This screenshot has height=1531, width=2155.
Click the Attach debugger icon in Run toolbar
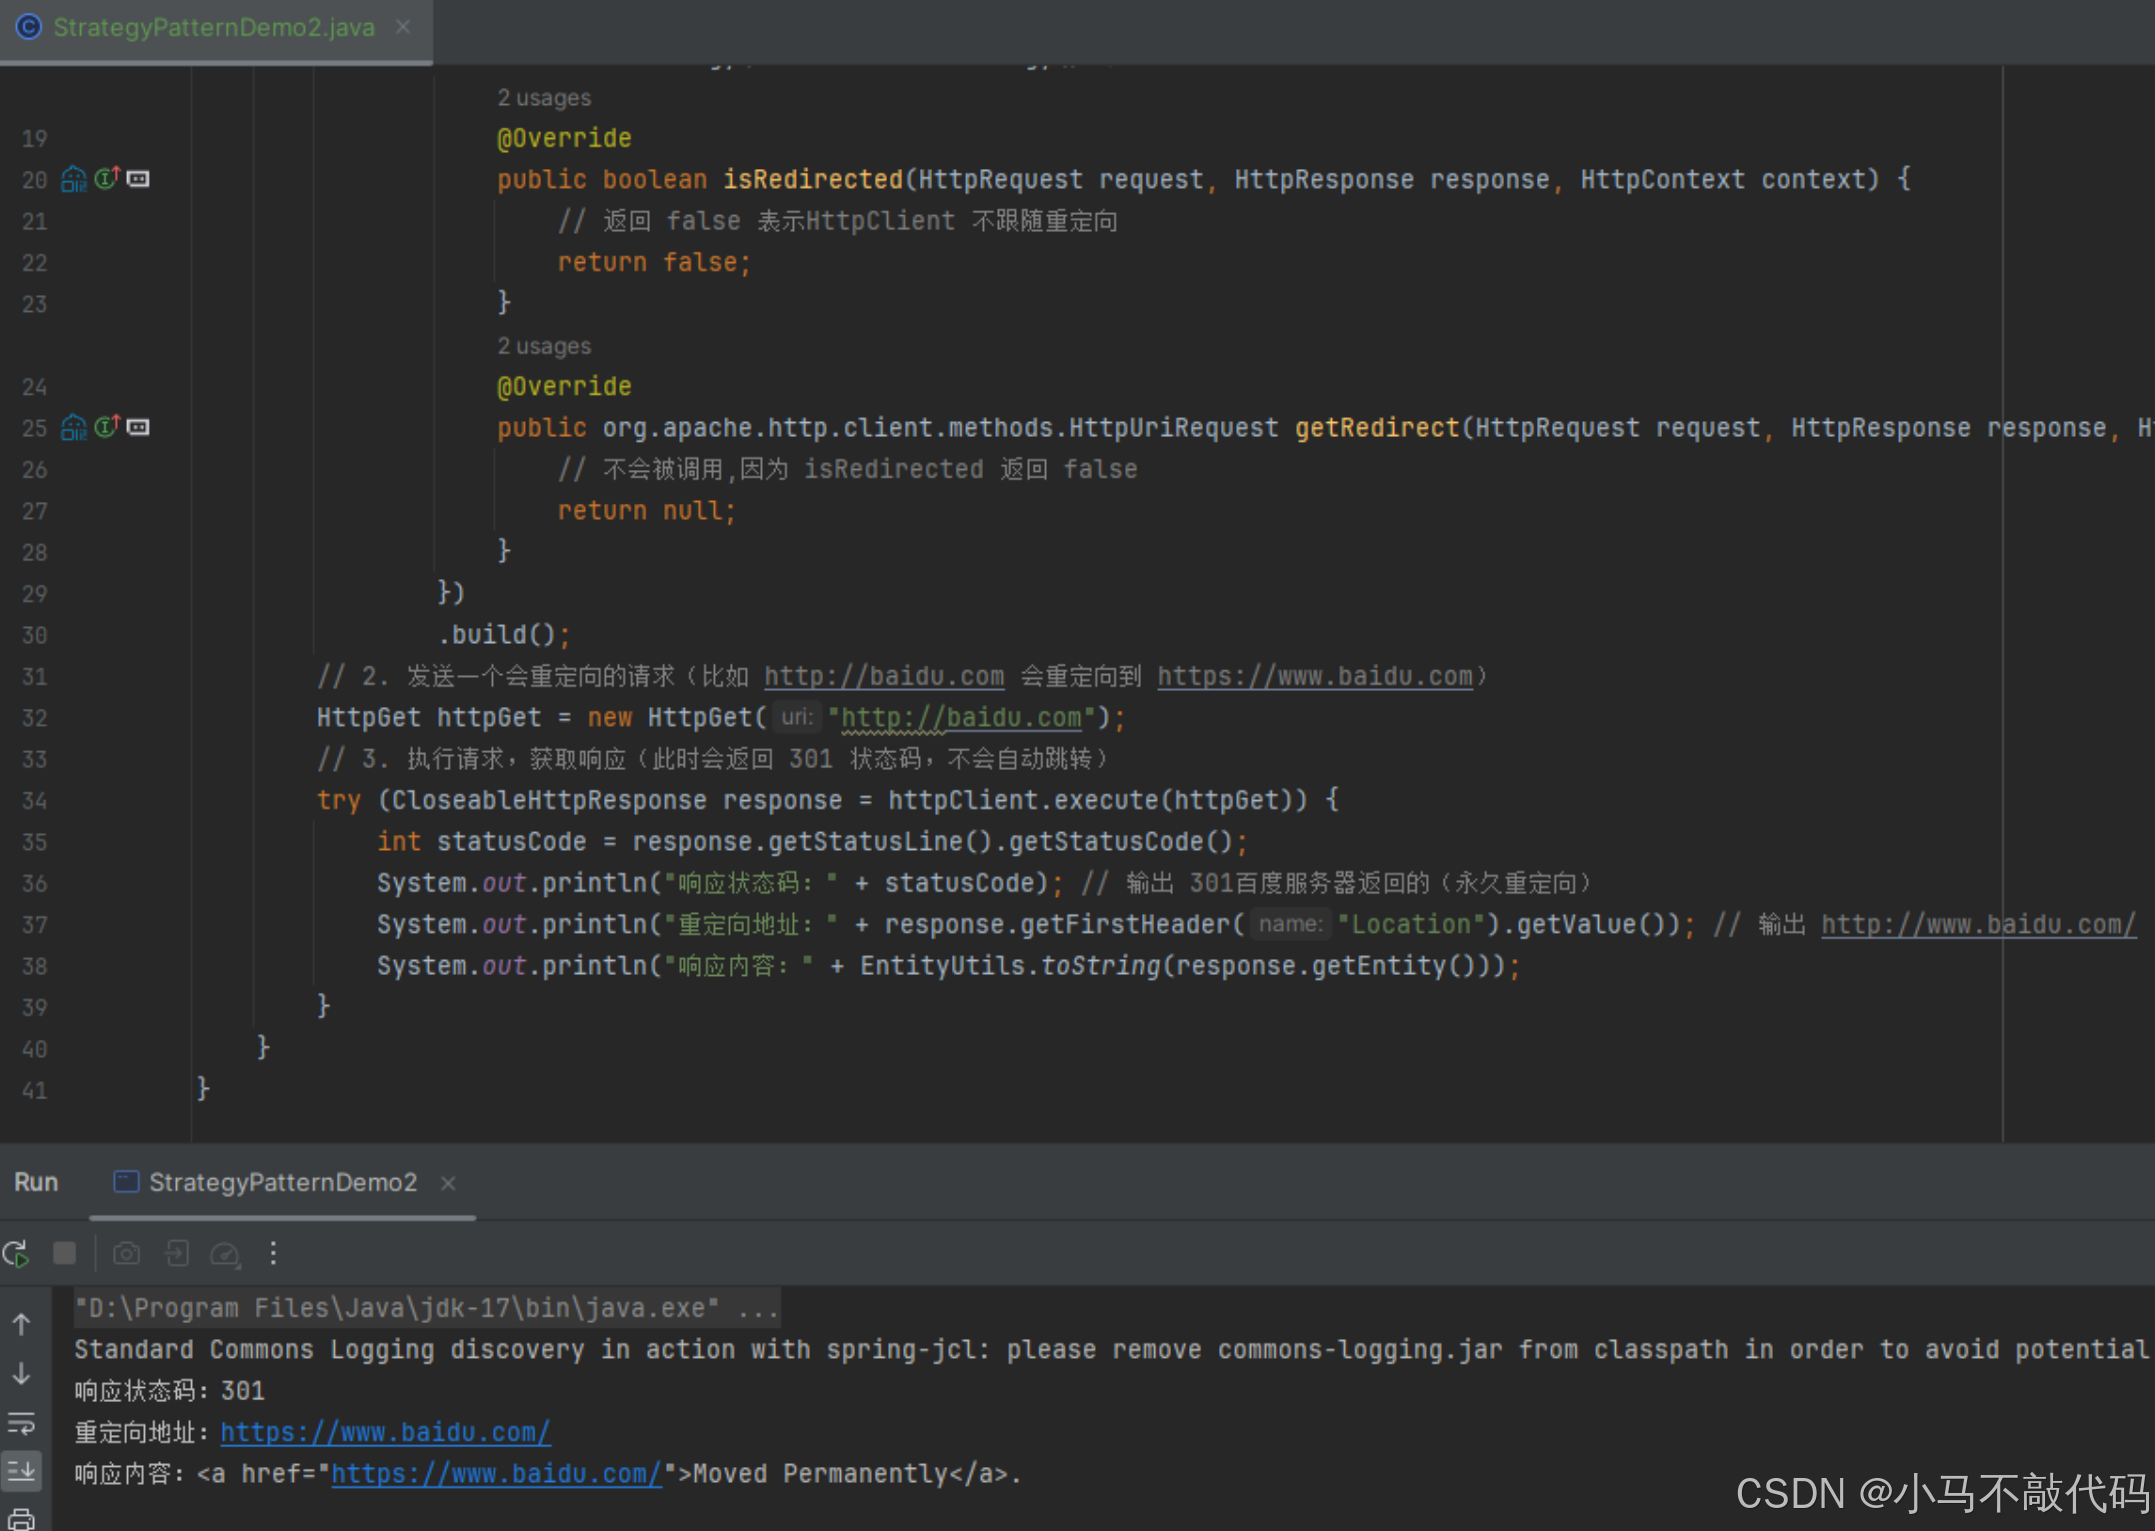(x=177, y=1253)
